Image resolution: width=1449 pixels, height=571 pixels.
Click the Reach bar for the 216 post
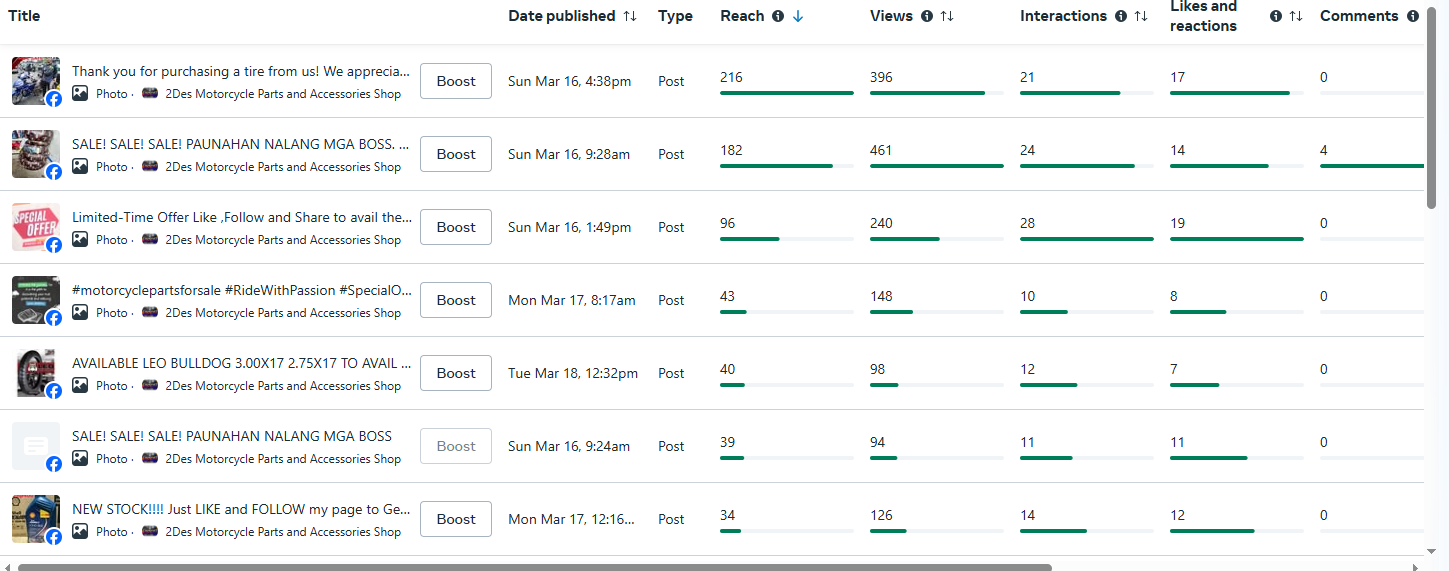click(786, 93)
